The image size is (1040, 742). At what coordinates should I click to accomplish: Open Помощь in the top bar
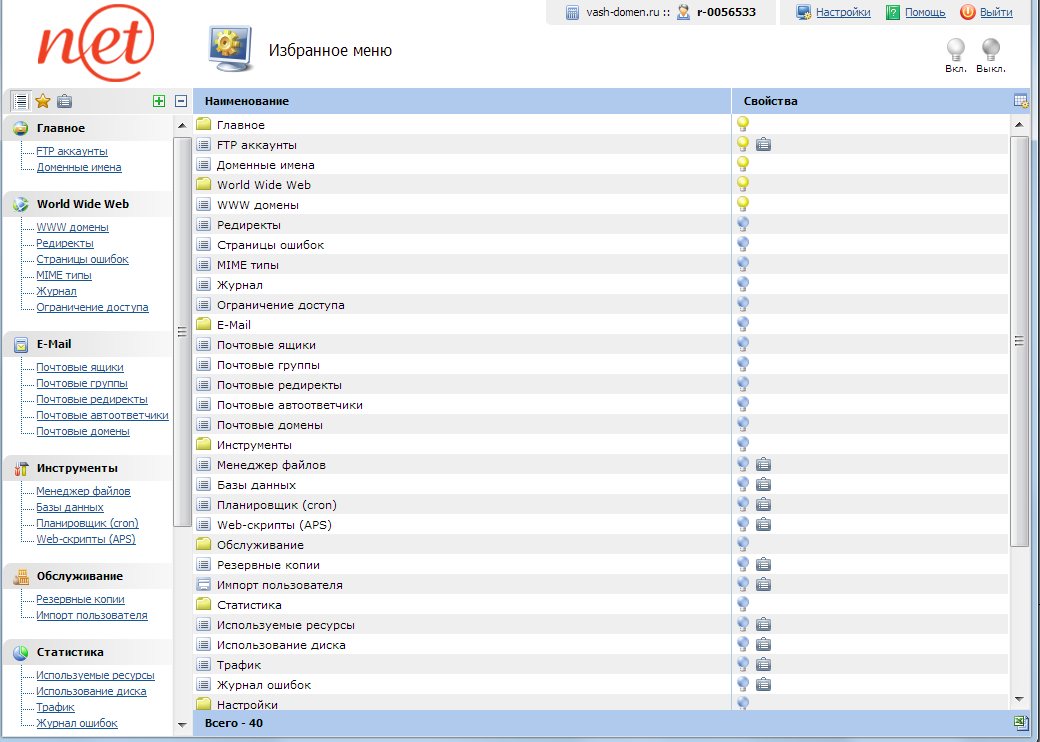click(924, 12)
